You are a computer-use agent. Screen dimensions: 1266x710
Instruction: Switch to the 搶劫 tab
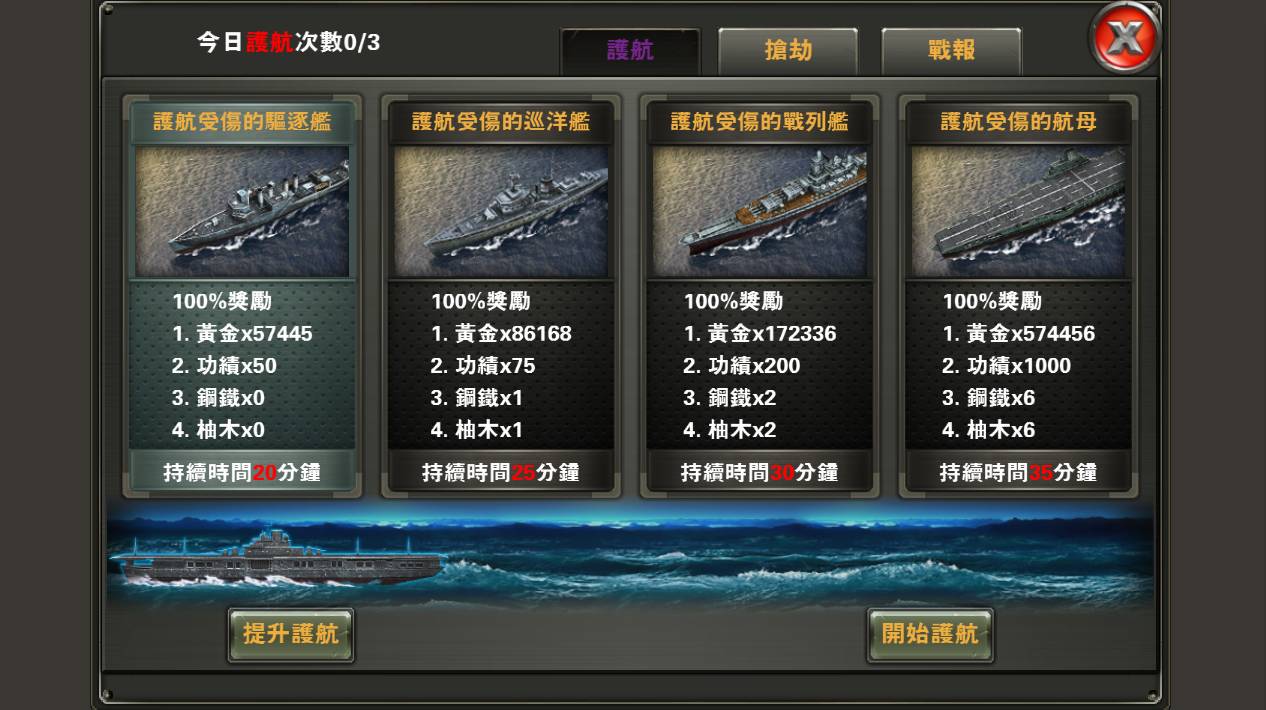788,51
